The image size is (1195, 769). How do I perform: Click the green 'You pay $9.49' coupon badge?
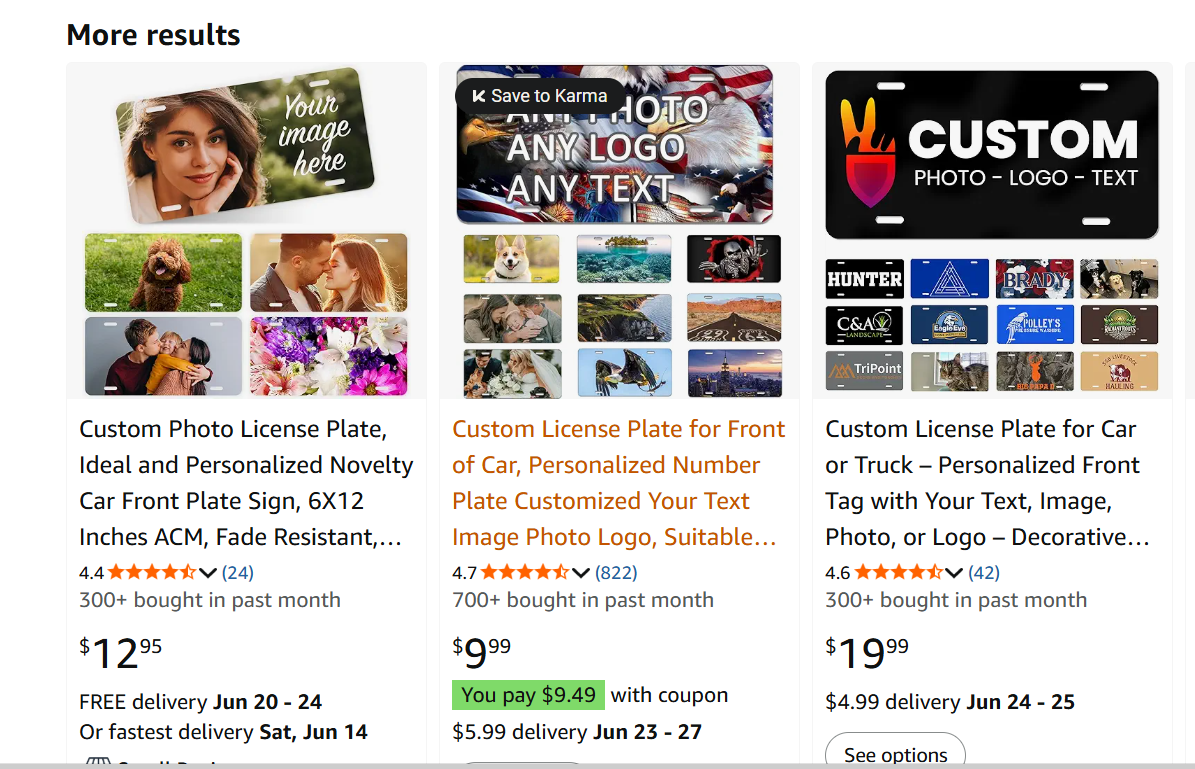click(x=528, y=695)
